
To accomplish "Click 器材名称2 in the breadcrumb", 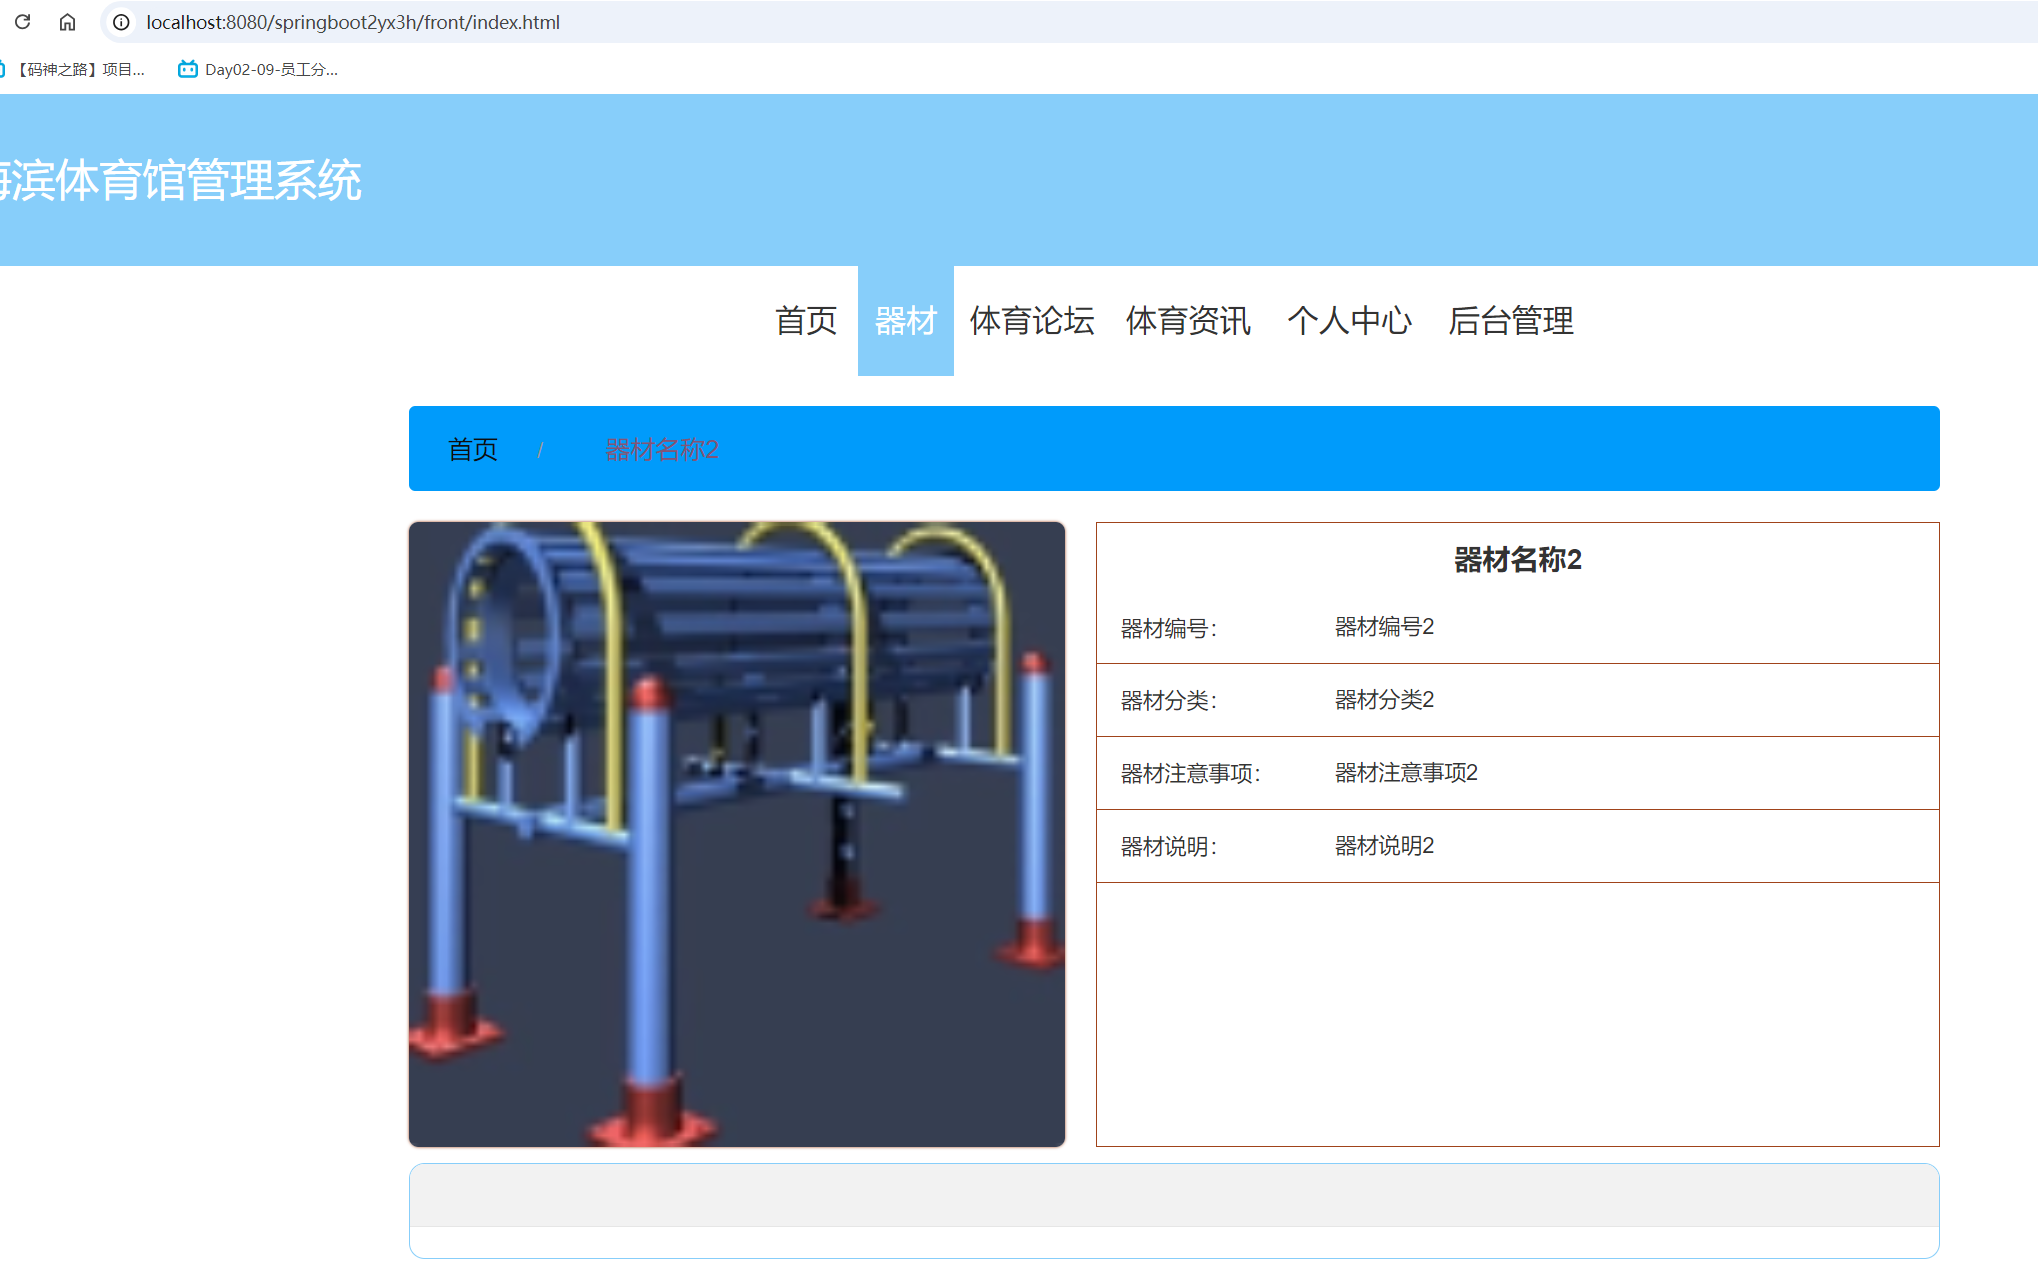I will point(661,449).
